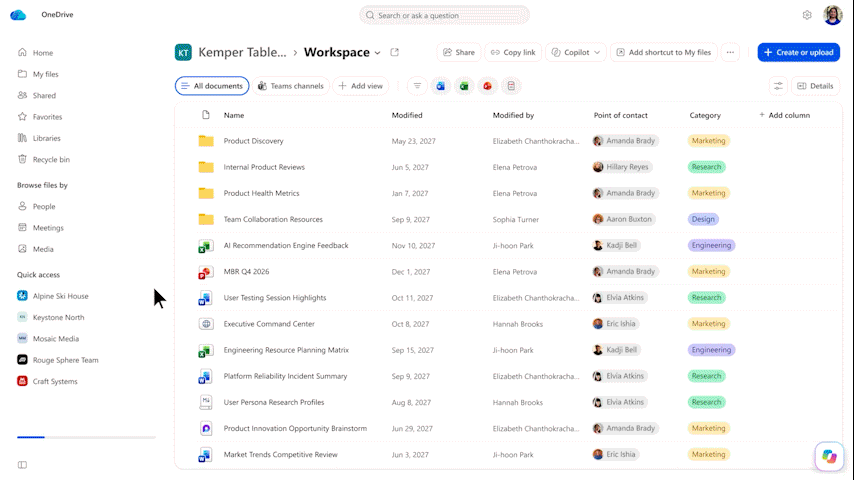Filter by PowerPoint files icon
This screenshot has width=854, height=480.
pyautogui.click(x=487, y=86)
